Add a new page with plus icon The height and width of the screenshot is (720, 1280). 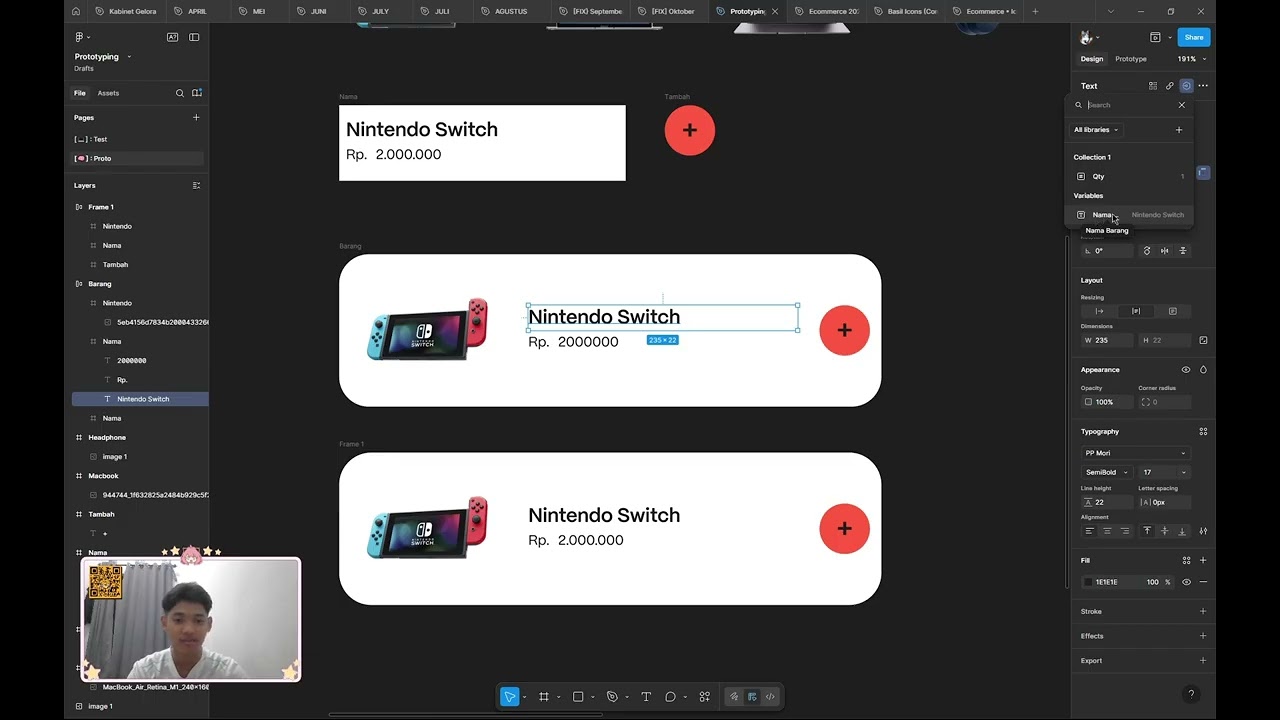[x=196, y=117]
